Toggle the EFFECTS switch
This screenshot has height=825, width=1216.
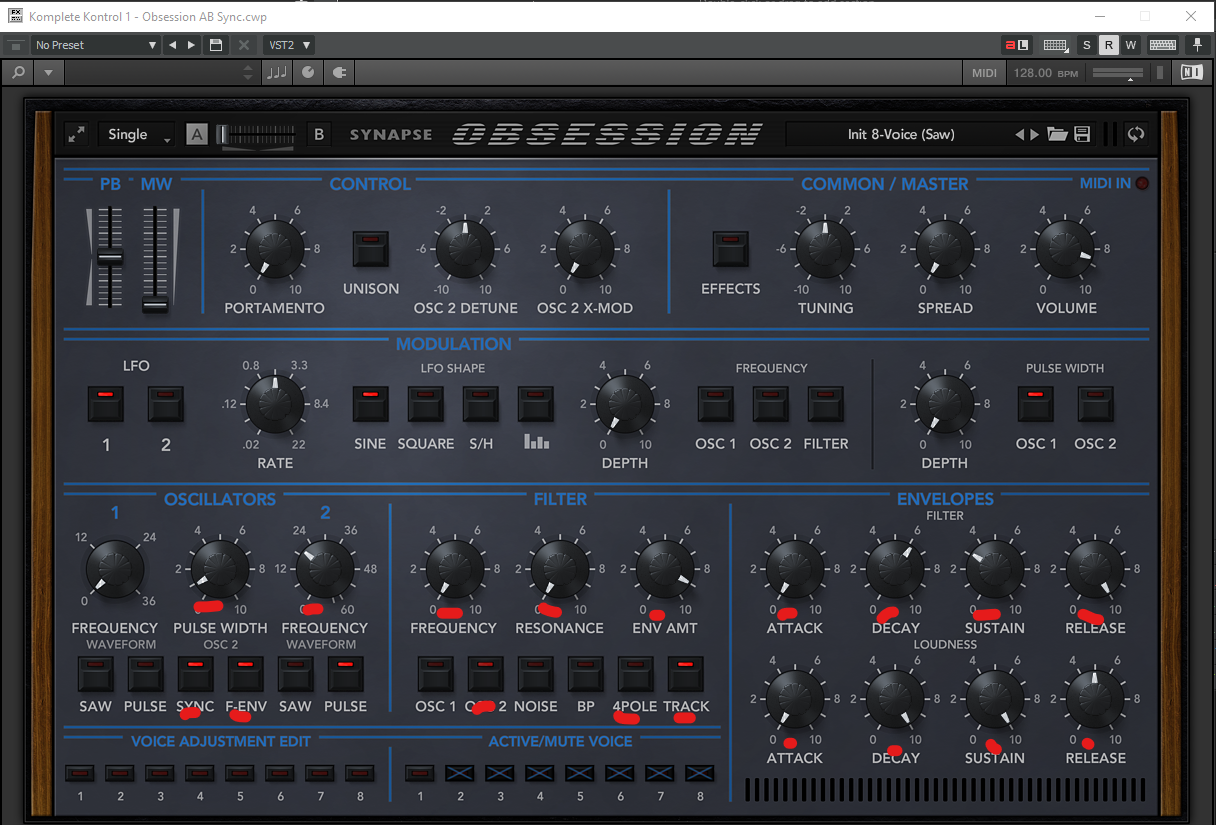click(731, 249)
